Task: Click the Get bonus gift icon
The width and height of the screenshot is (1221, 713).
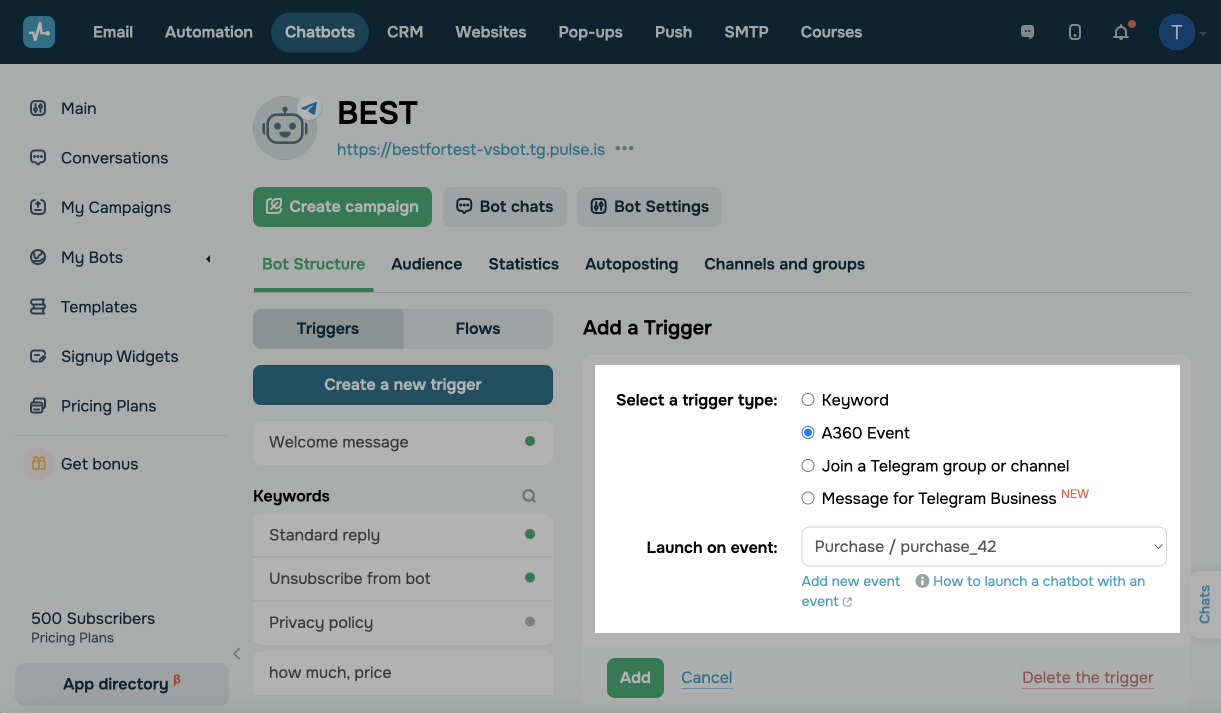Action: [39, 464]
